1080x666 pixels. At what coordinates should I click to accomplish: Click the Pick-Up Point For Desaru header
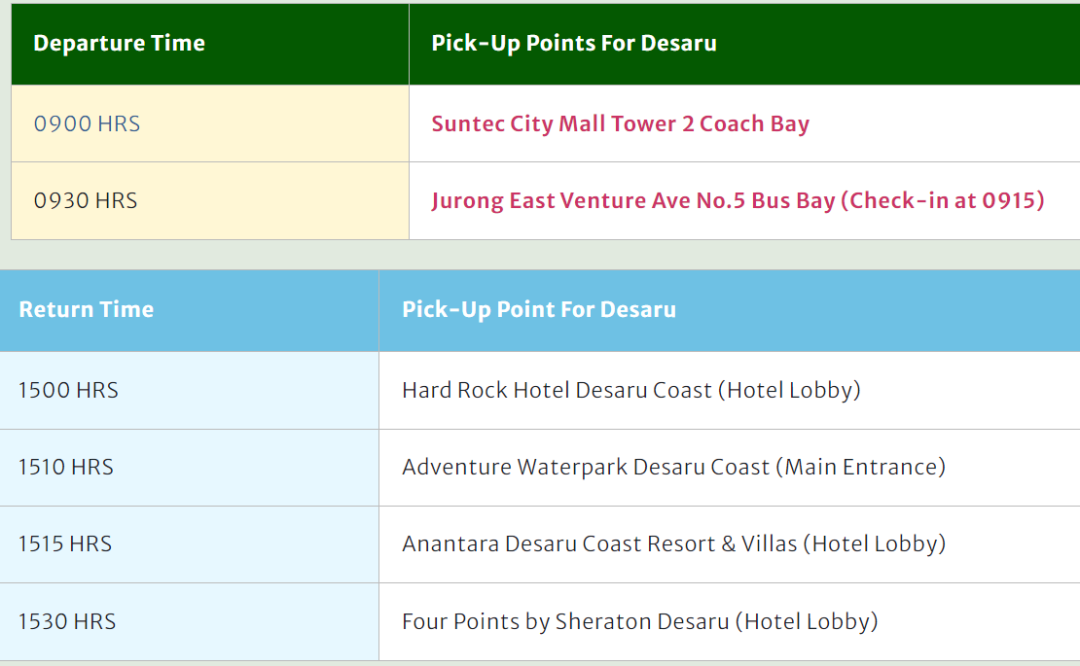729,311
